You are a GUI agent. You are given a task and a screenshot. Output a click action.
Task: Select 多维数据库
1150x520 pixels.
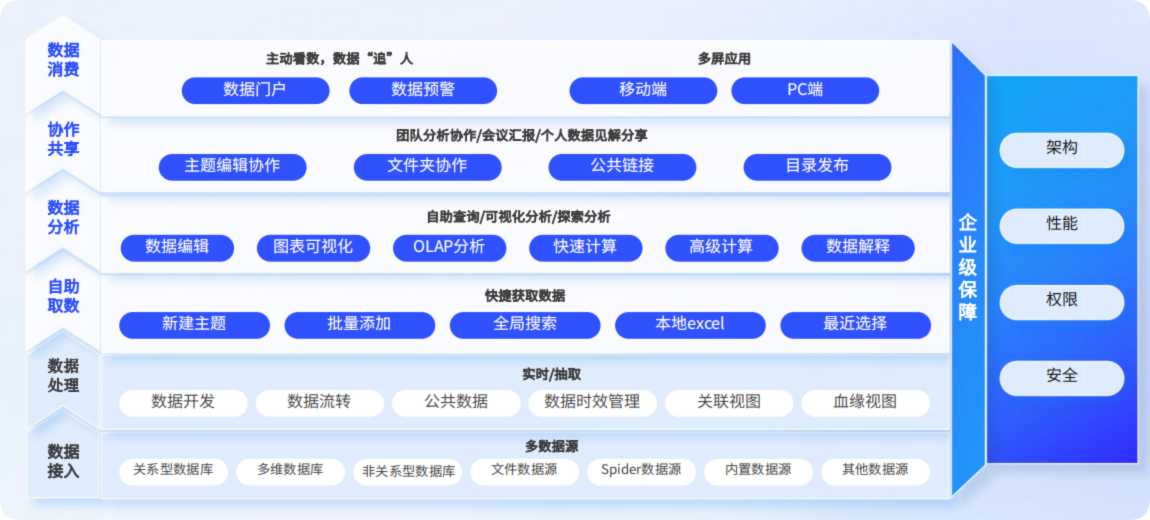click(x=290, y=471)
